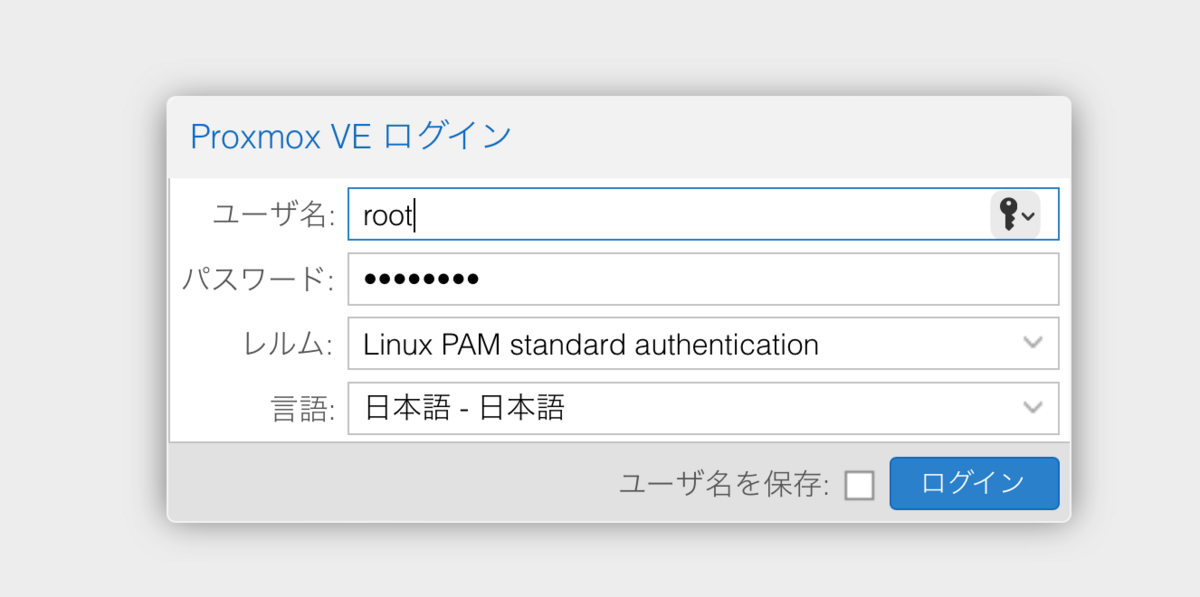1200x597 pixels.
Task: Click the ユーザ名: label
Action: tap(274, 215)
